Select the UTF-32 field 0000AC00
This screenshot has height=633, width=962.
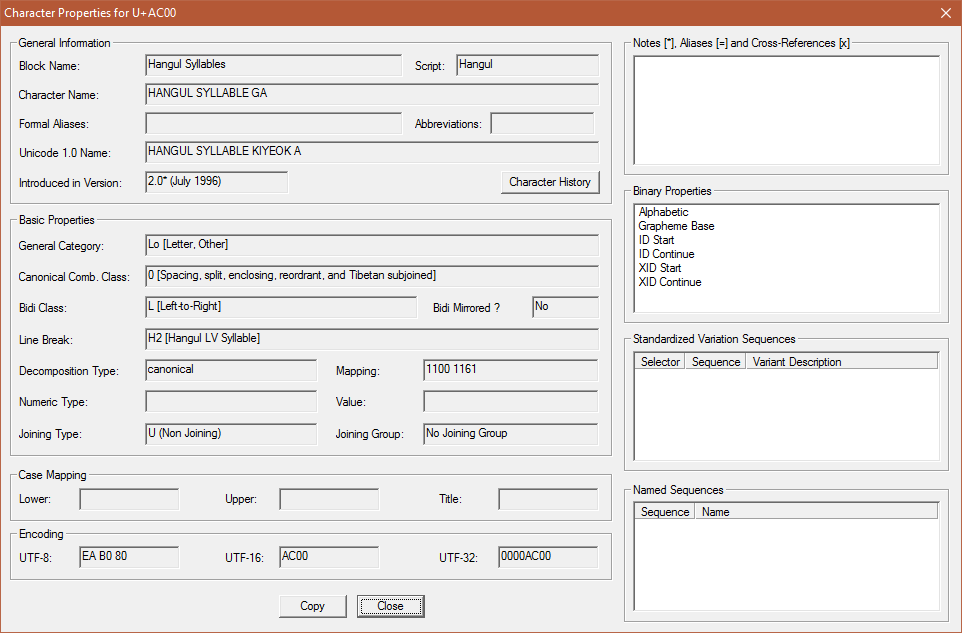click(548, 557)
